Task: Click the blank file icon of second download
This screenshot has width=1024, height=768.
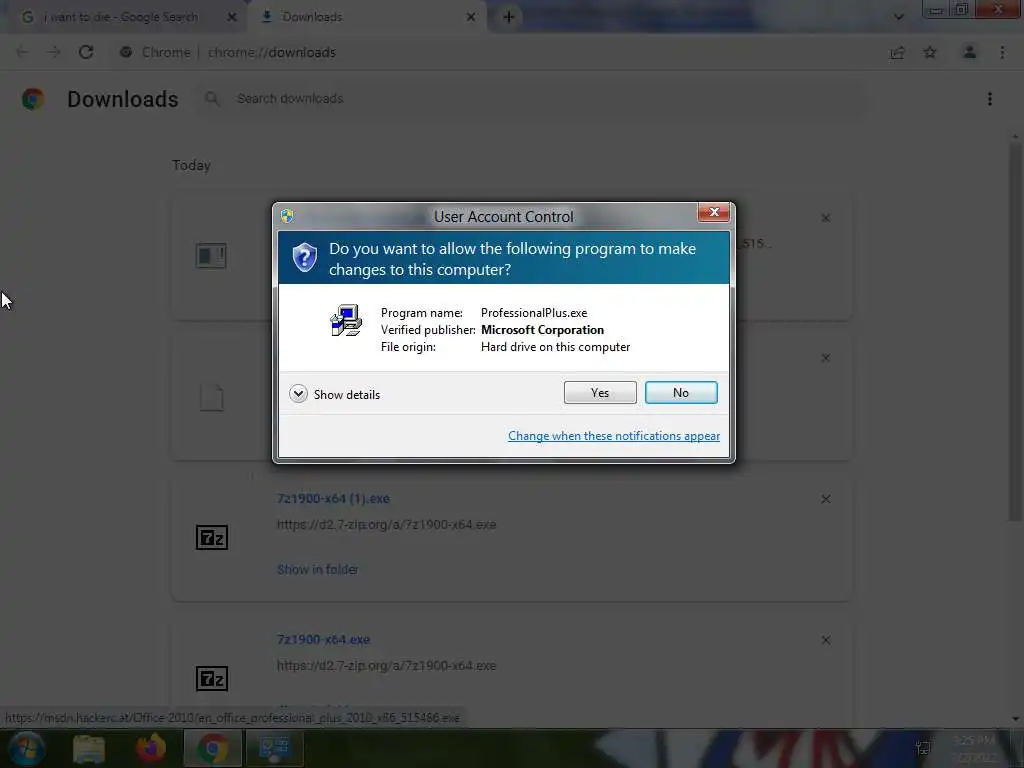Action: (212, 397)
